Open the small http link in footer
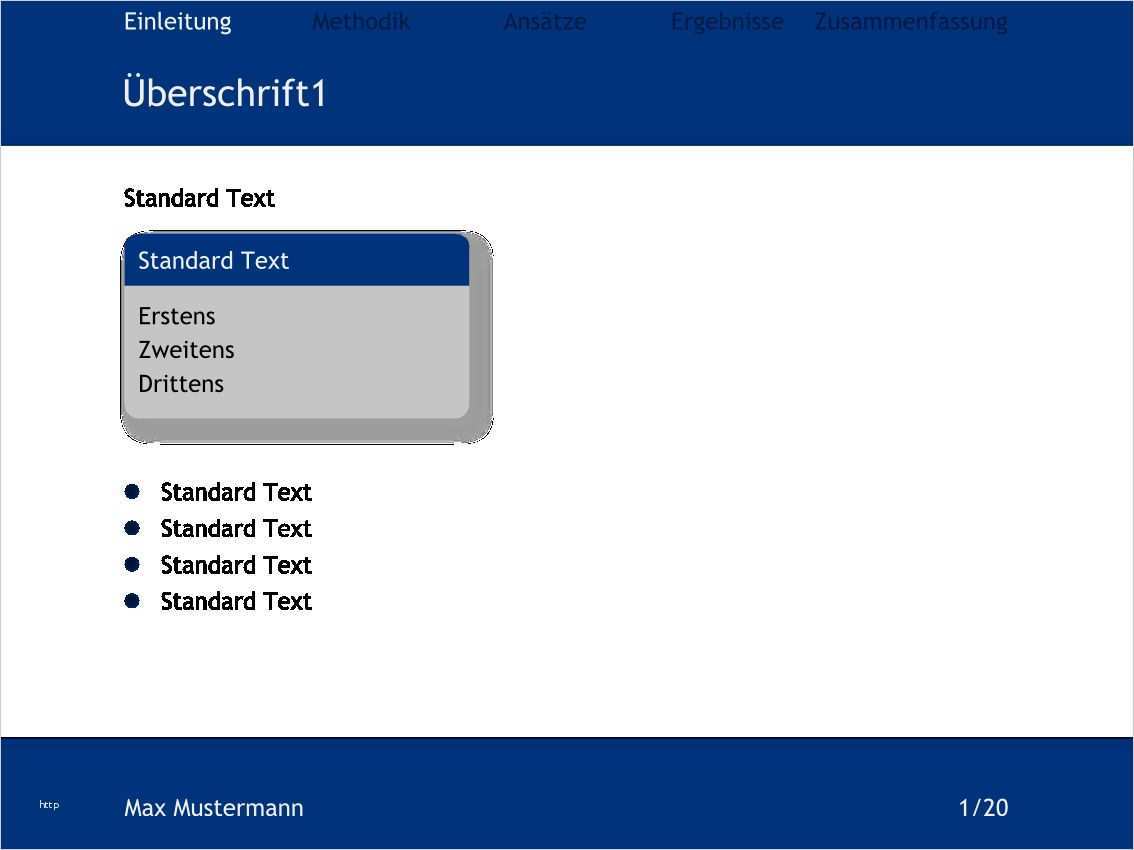Screen dimensions: 1134x850 (x=49, y=805)
